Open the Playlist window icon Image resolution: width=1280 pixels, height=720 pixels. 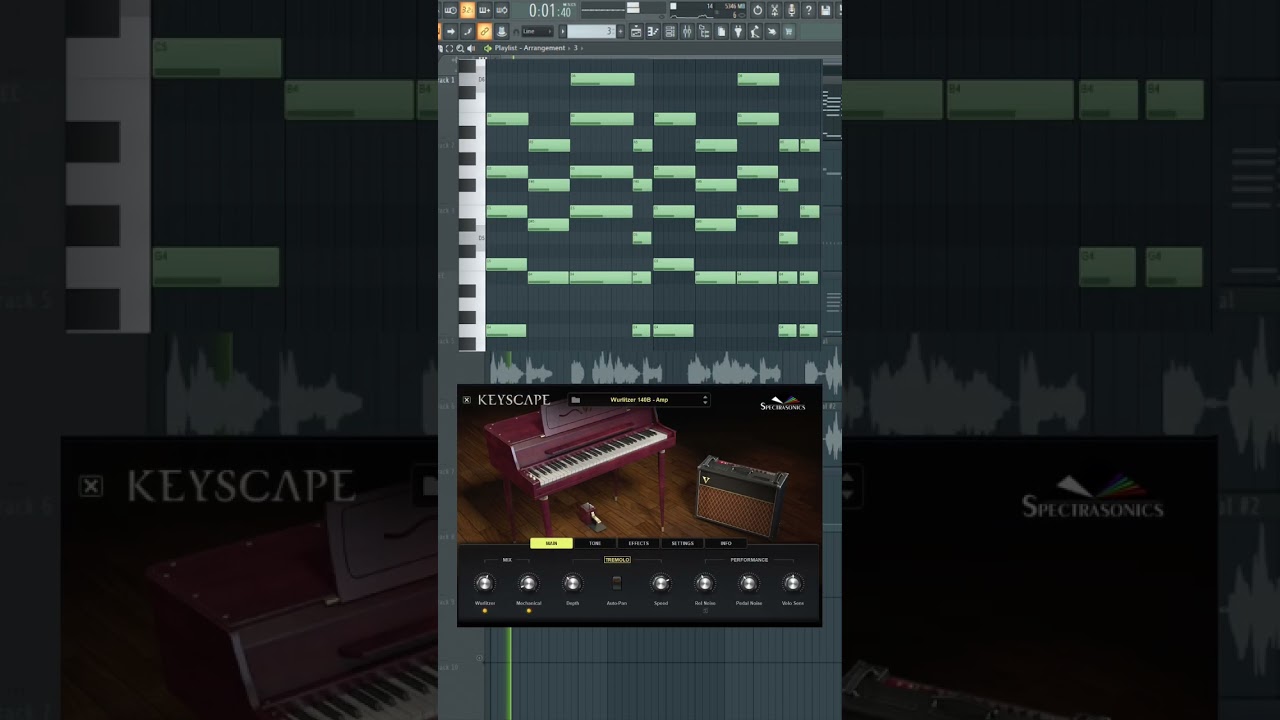636,31
